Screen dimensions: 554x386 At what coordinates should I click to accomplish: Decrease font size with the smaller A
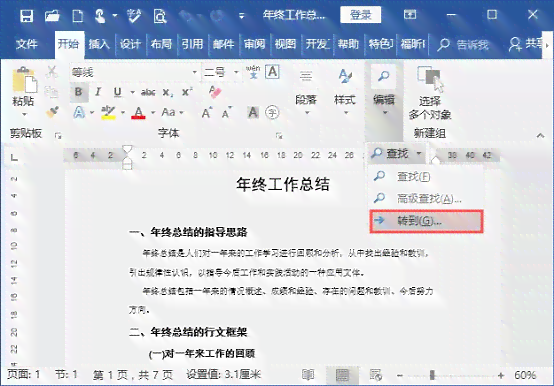tap(226, 113)
